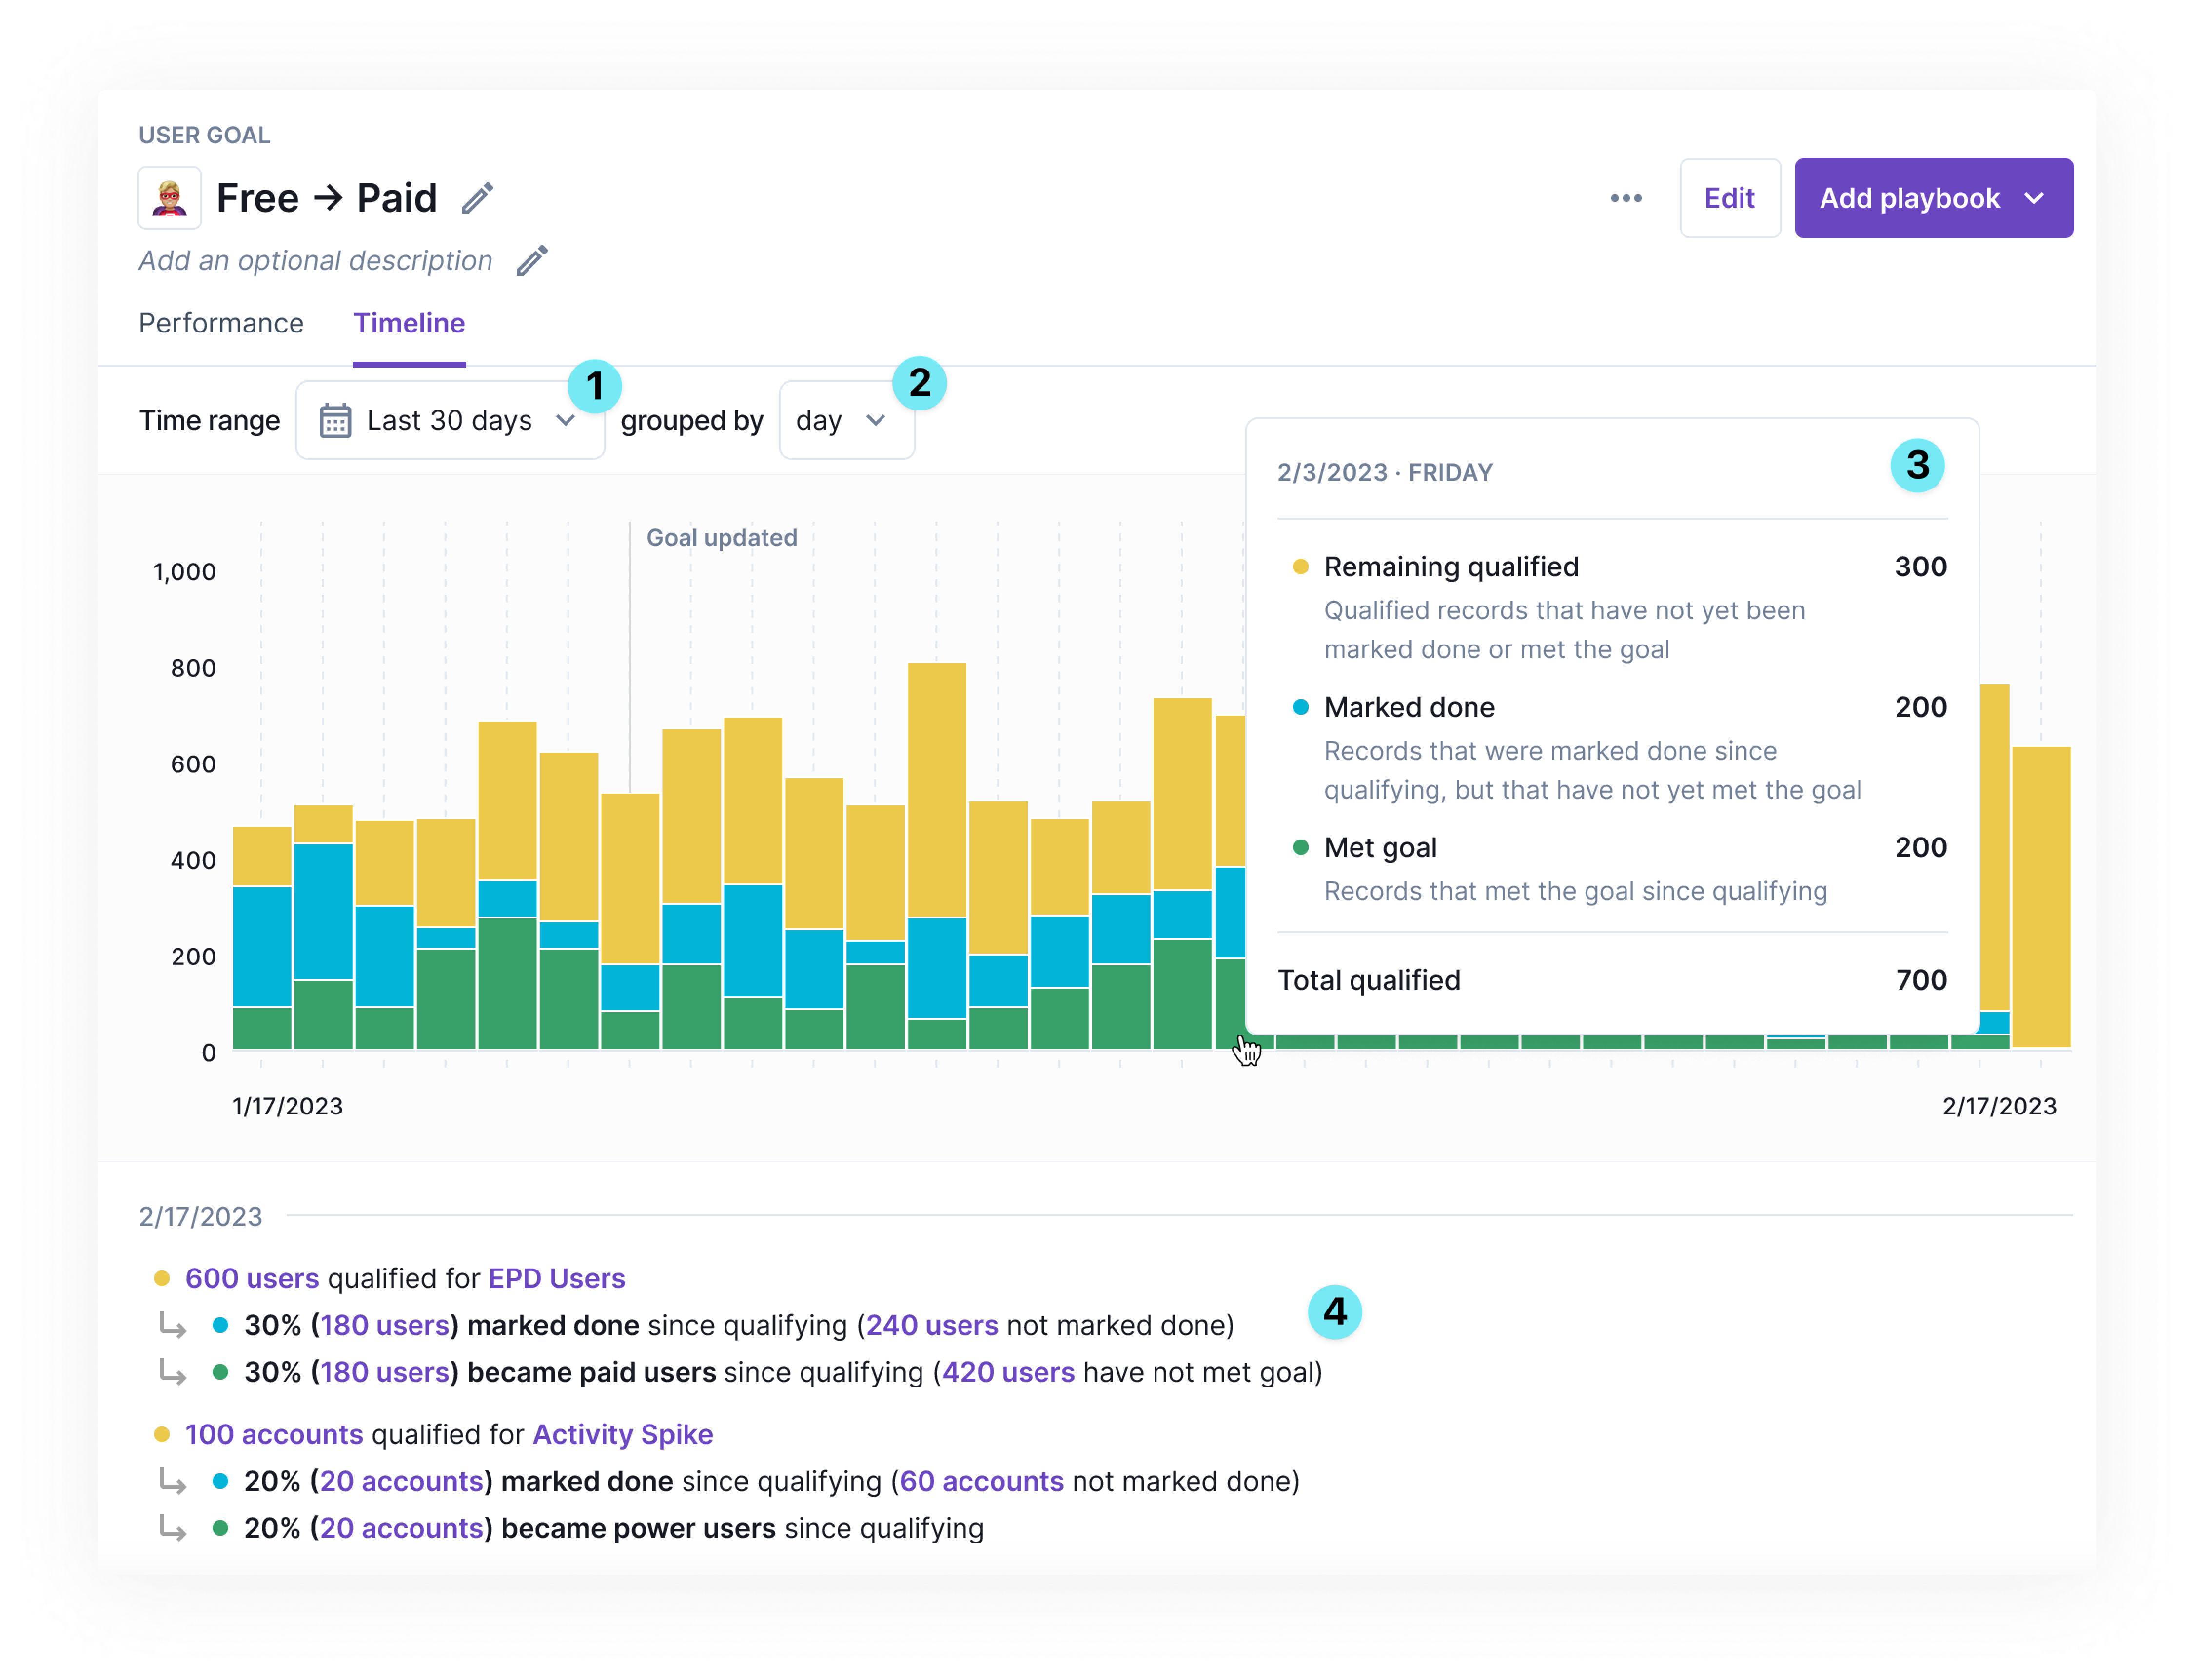Screen dimensions: 2194x1680
Task: Click the Edit button
Action: [x=1729, y=198]
